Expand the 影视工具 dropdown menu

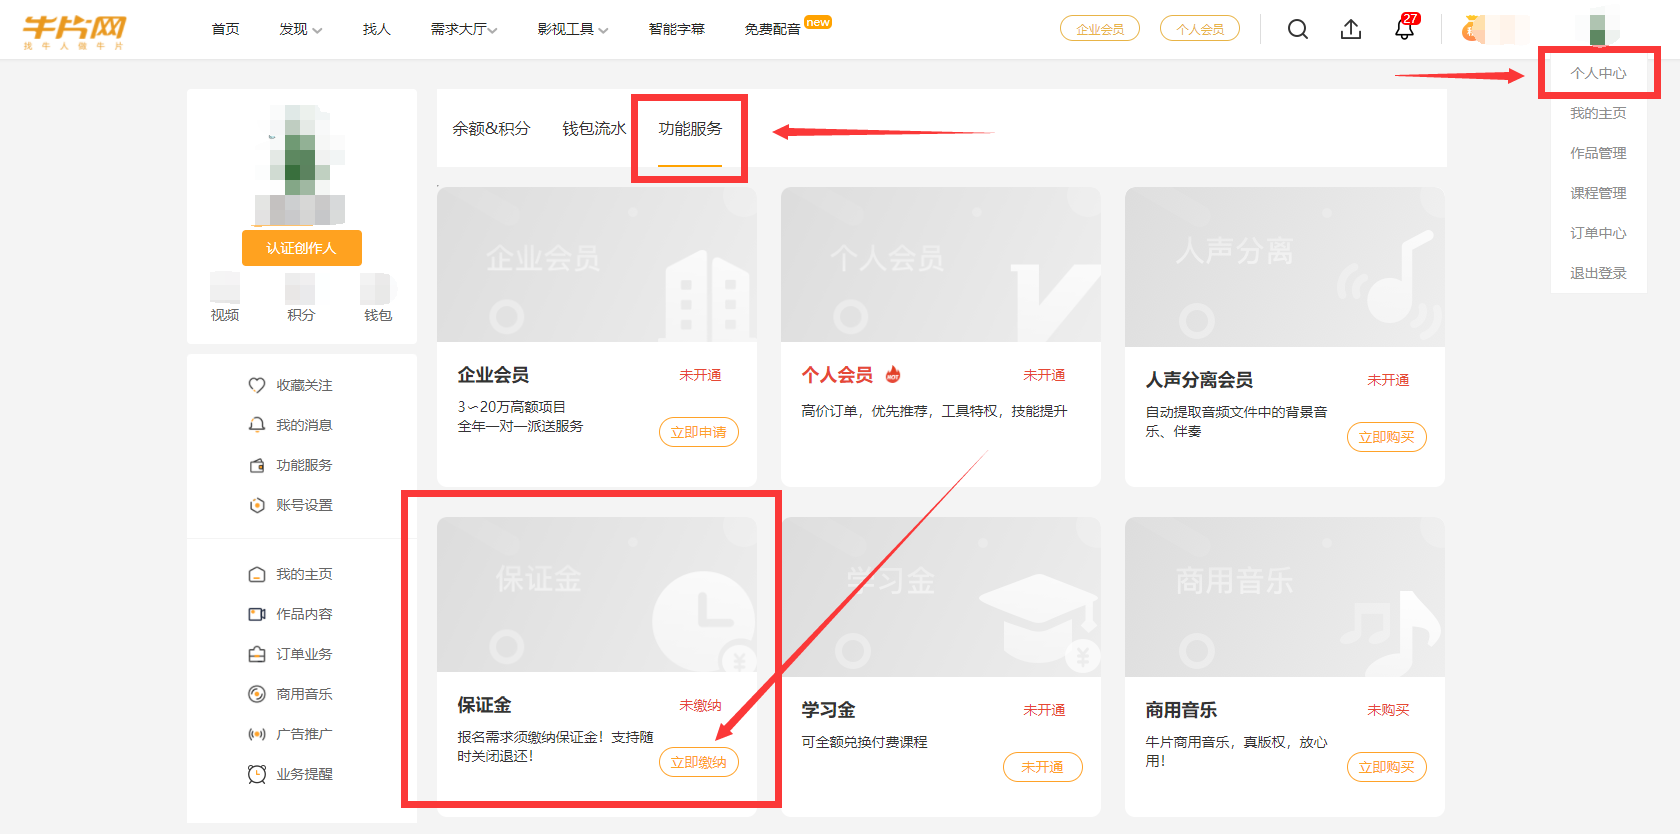click(572, 29)
